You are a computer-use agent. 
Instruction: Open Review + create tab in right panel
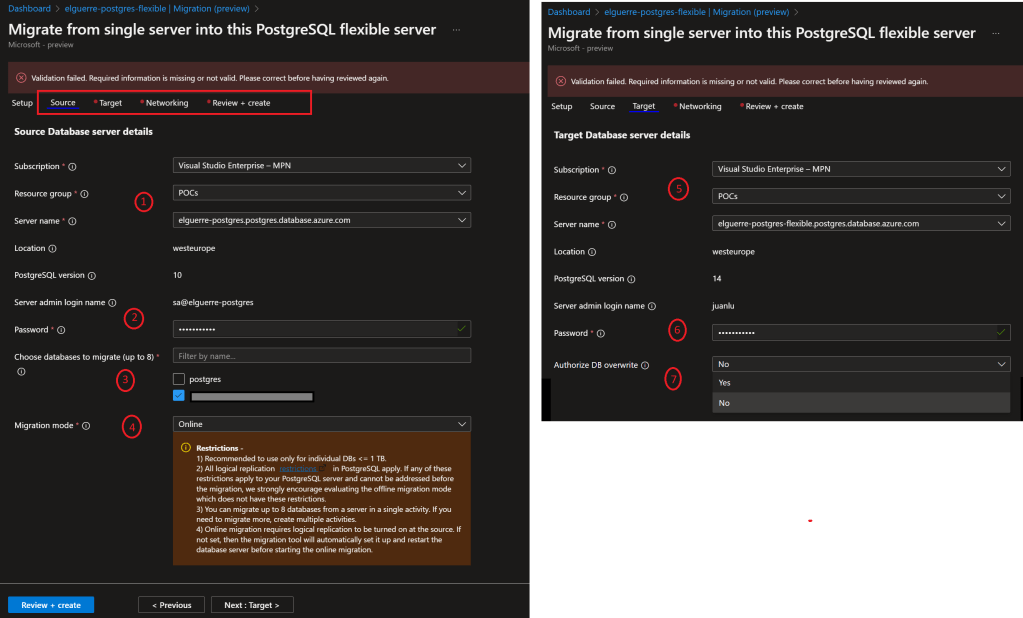tap(774, 106)
